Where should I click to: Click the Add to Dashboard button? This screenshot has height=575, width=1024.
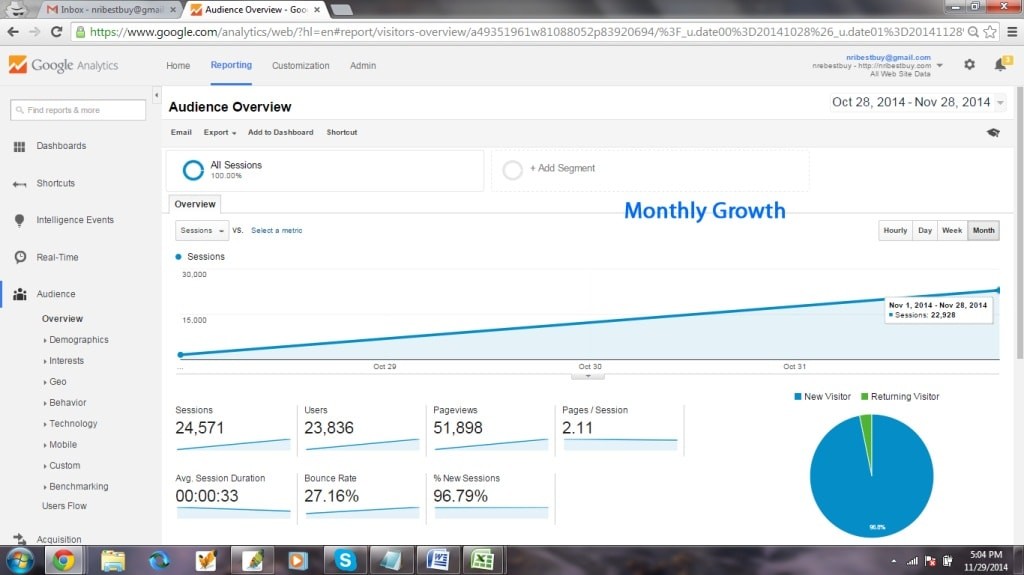pyautogui.click(x=280, y=132)
